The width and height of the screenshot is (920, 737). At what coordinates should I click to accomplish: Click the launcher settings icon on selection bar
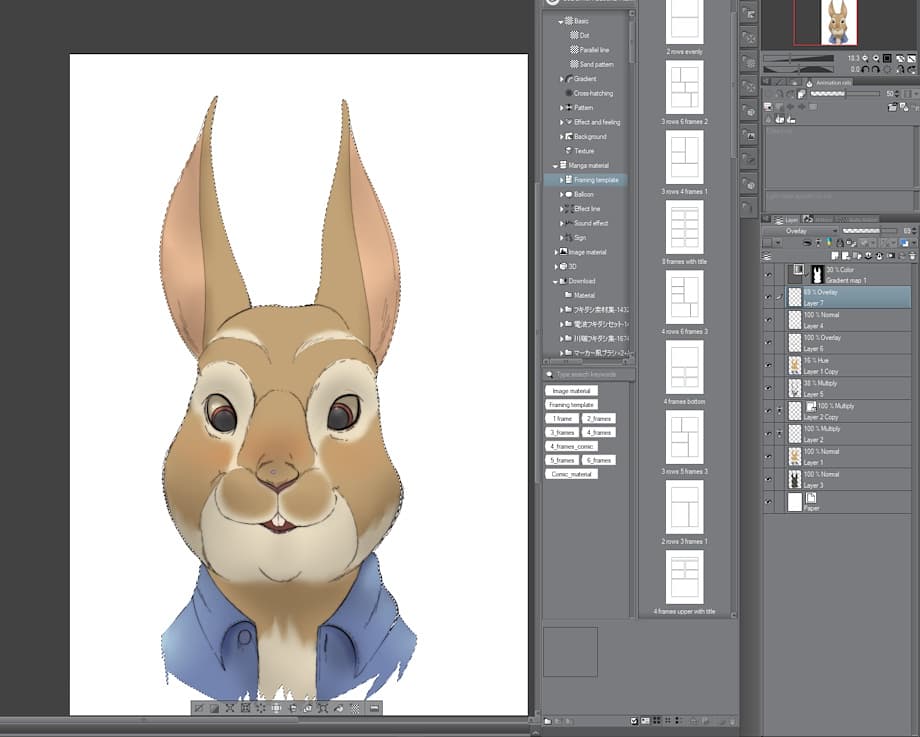click(x=374, y=708)
